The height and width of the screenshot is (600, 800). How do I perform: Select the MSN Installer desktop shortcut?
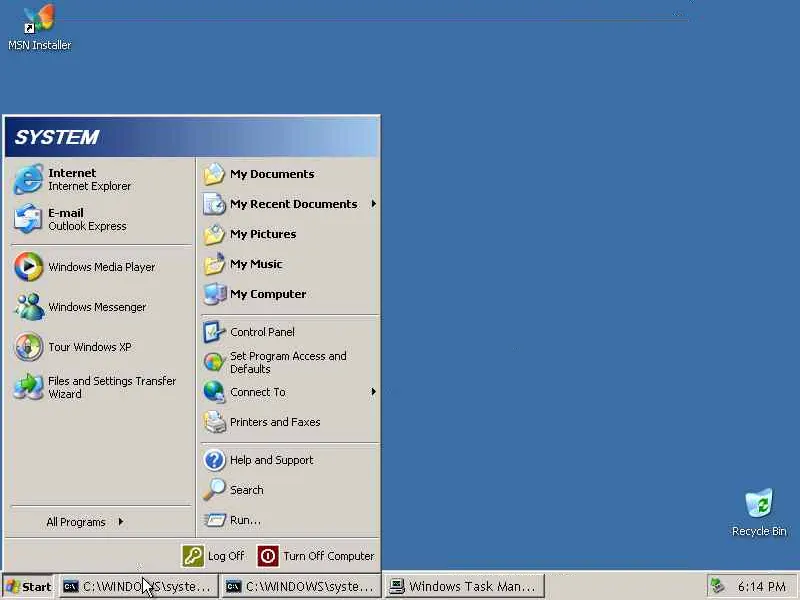coord(39,28)
